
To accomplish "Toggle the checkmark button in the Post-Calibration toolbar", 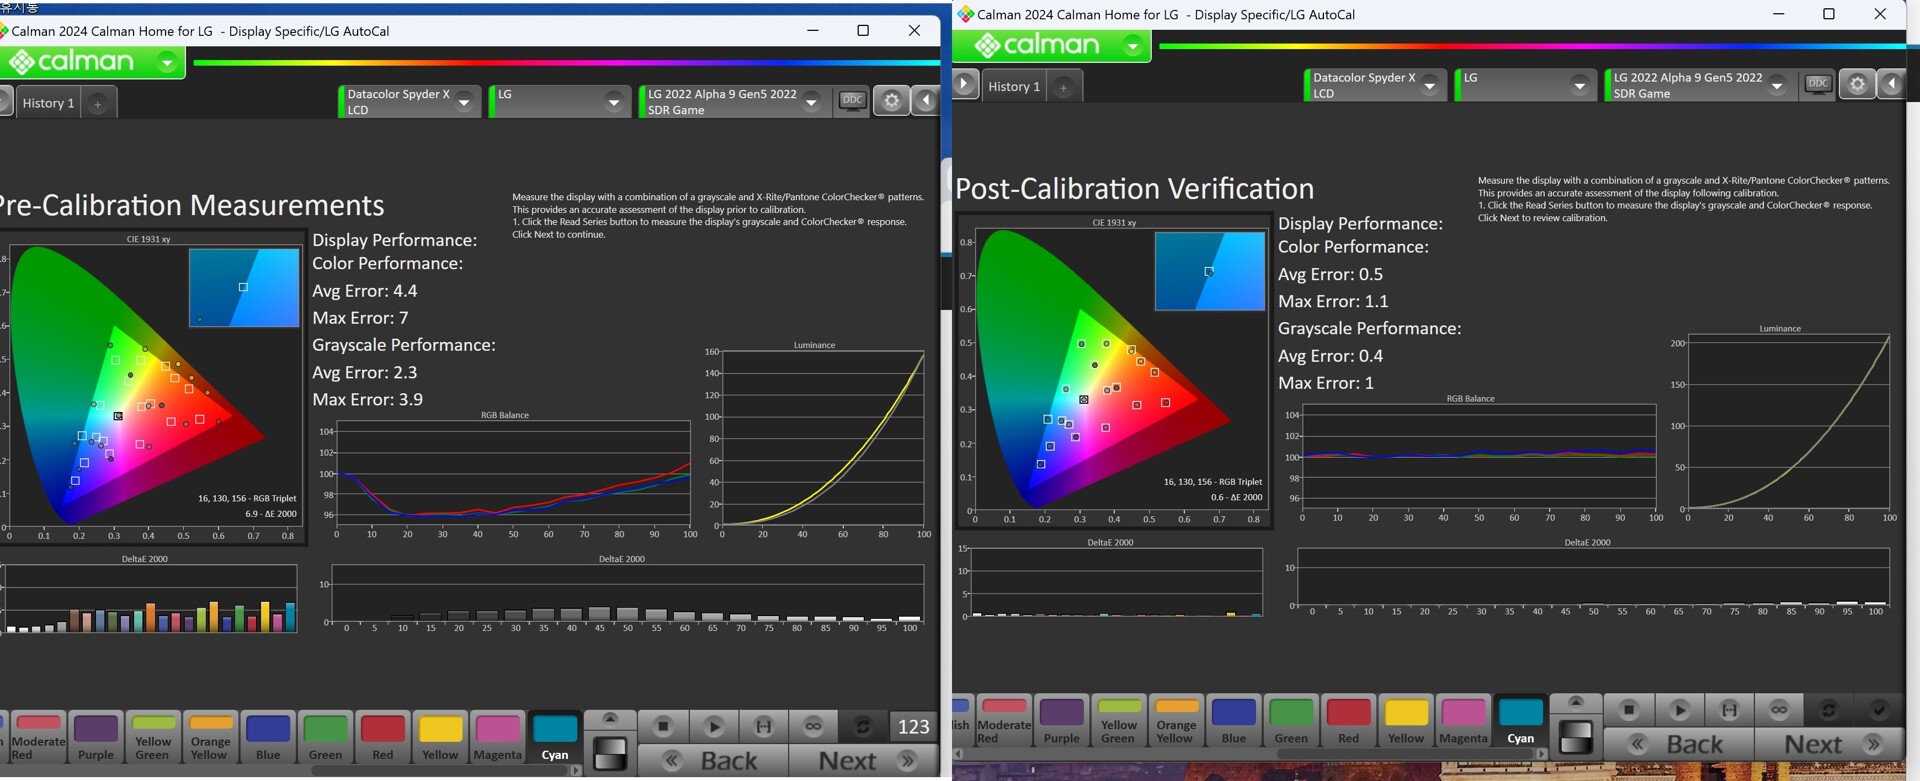I will [1878, 709].
